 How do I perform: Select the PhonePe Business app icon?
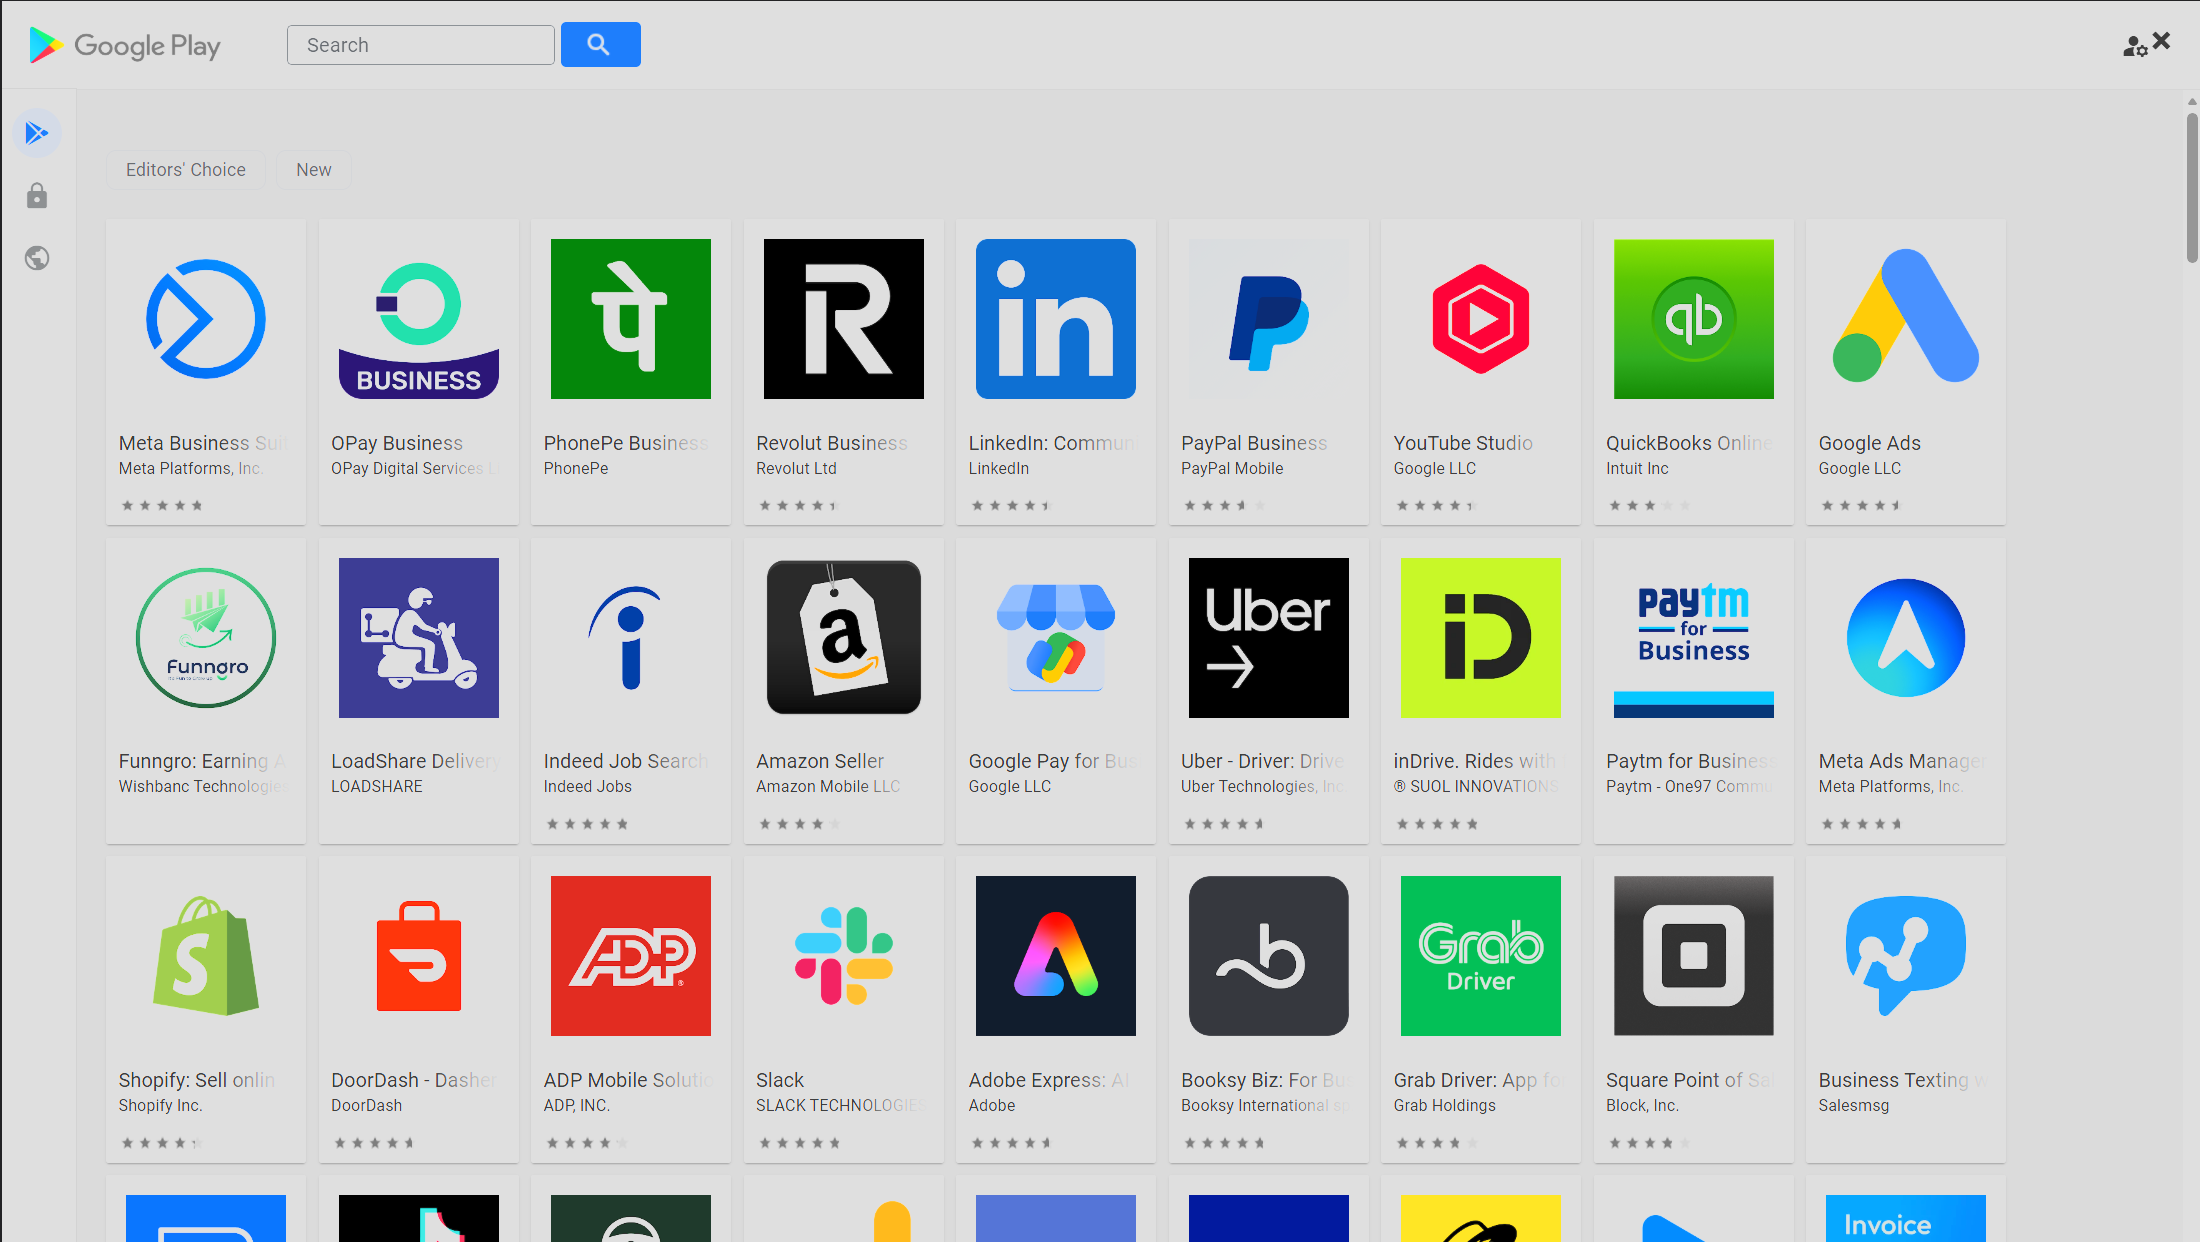coord(631,319)
